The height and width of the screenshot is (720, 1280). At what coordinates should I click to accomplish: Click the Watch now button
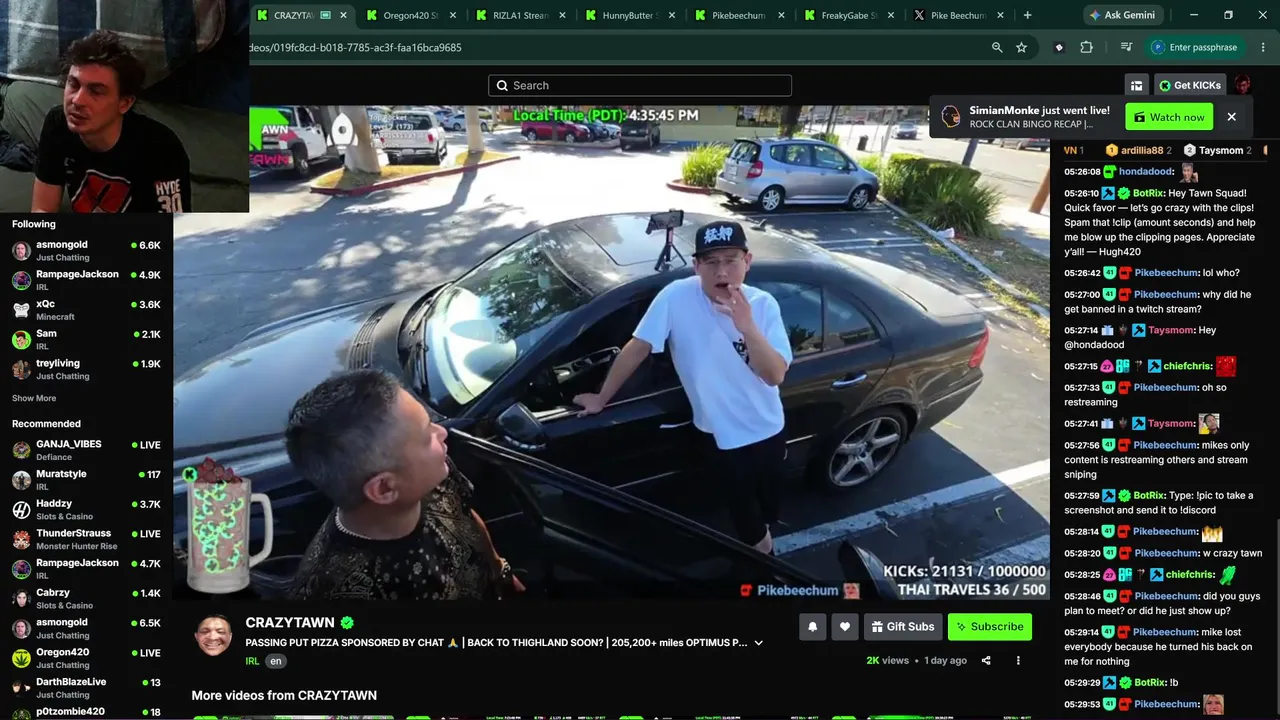point(1169,117)
